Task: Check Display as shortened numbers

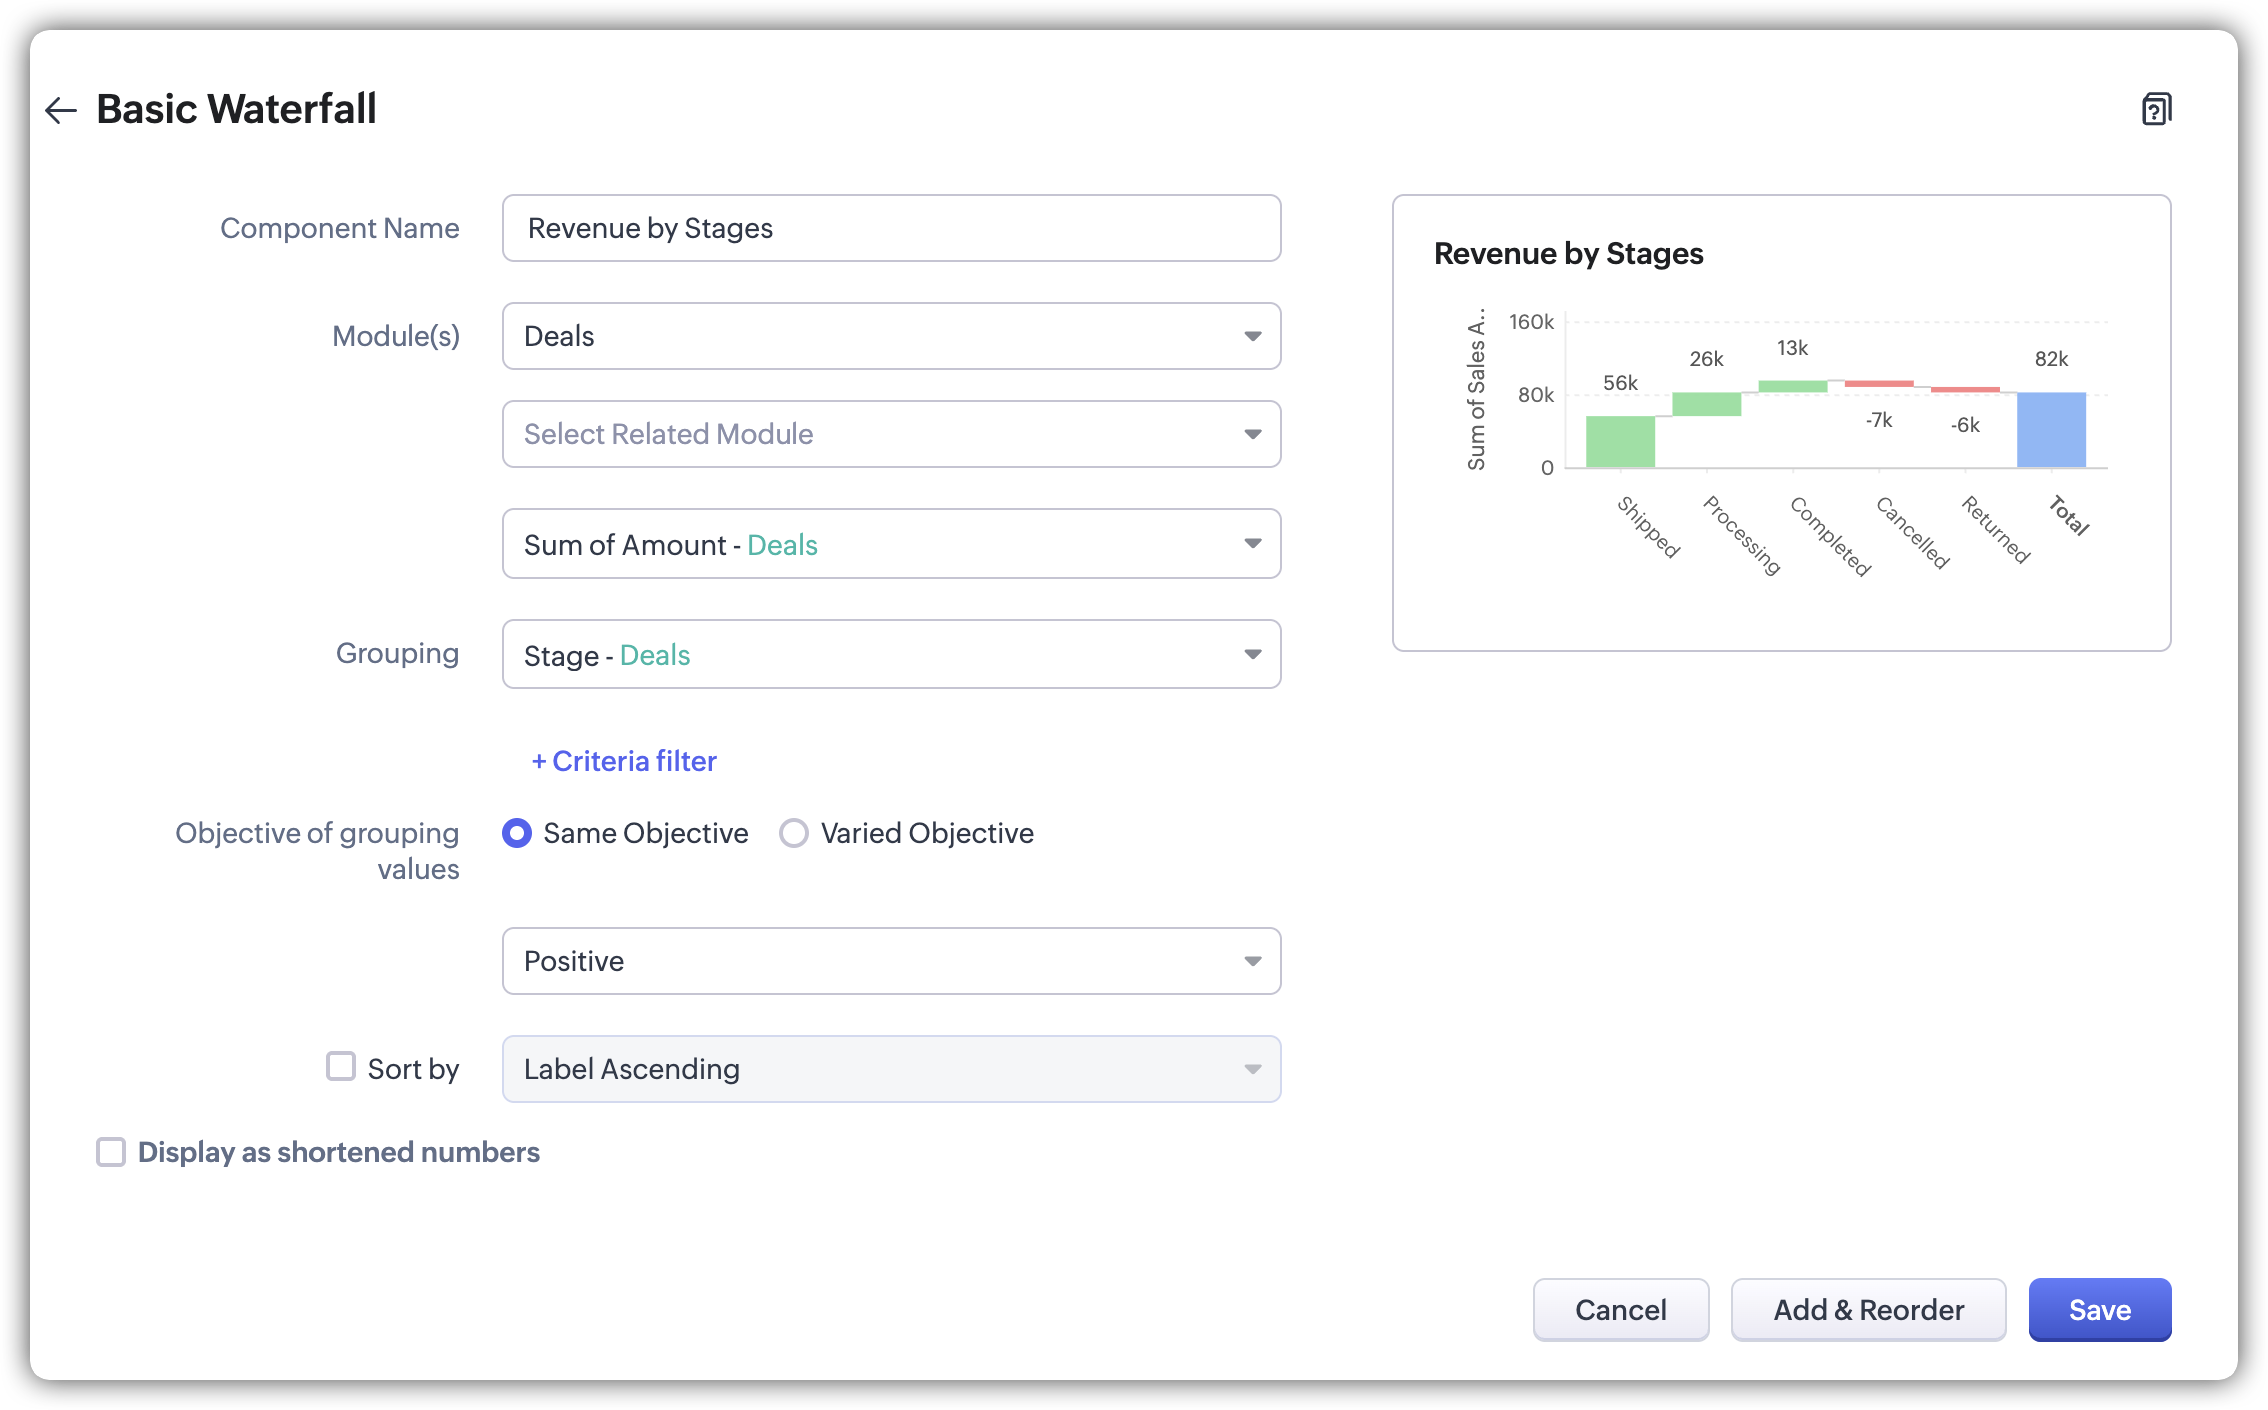Action: click(x=111, y=1152)
